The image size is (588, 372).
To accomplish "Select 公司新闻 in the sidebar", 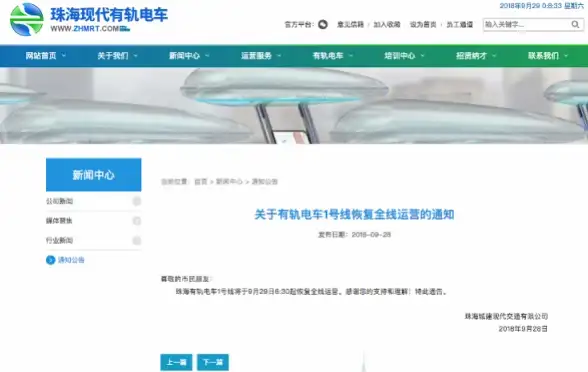I will 60,201.
